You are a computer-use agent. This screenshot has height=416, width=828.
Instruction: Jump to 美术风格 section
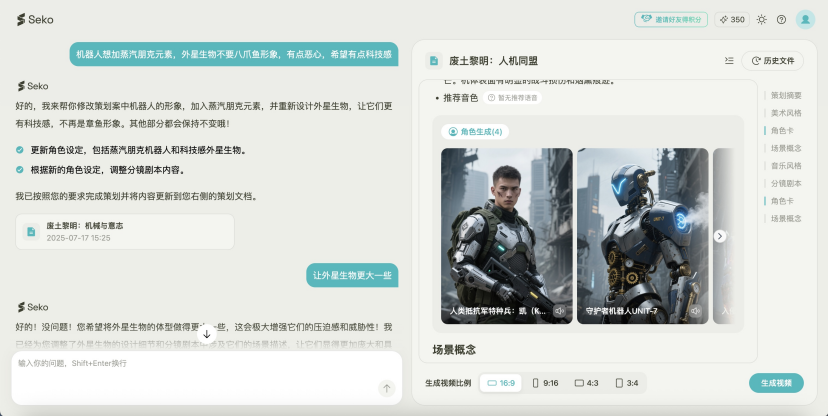pos(786,113)
